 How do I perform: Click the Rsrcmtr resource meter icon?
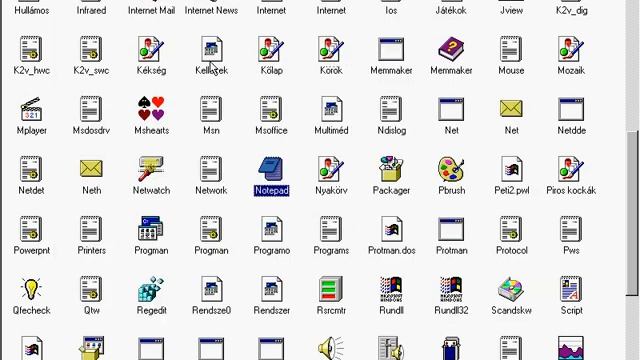pos(331,289)
